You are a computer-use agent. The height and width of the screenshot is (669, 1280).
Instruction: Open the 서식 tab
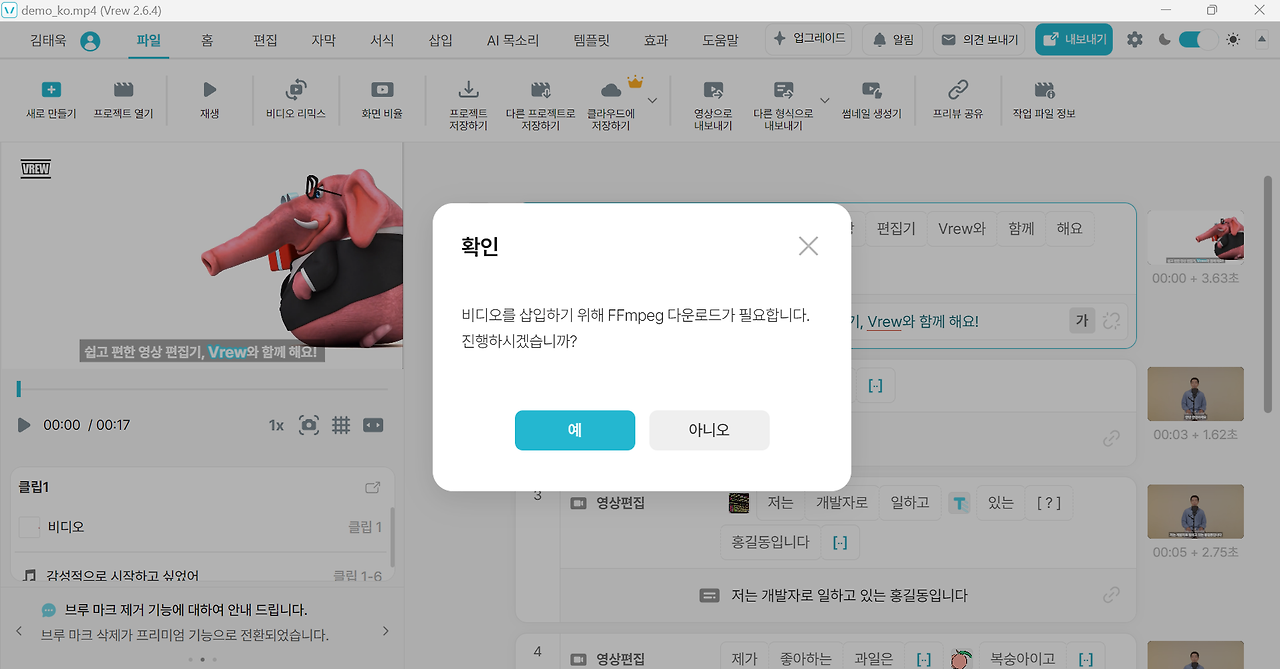pyautogui.click(x=382, y=40)
